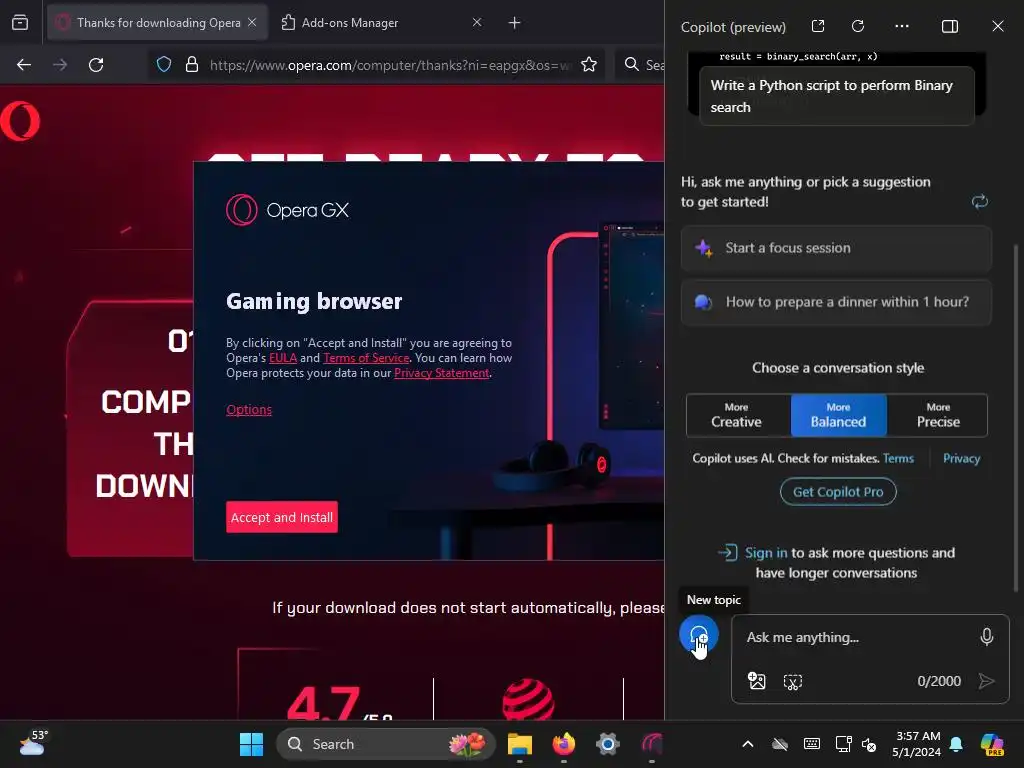1024x768 pixels.
Task: Show hidden system tray icons
Action: [x=748, y=744]
